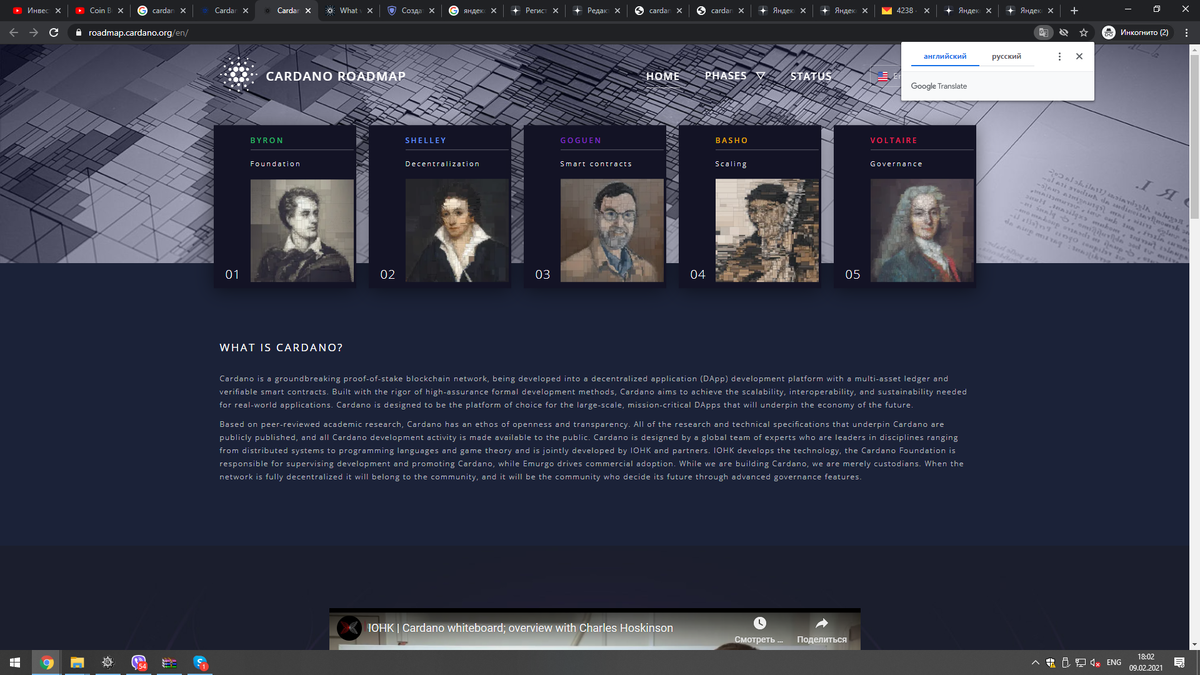The image size is (1200, 675).
Task: Open a new tab with the plus button
Action: (x=1074, y=10)
